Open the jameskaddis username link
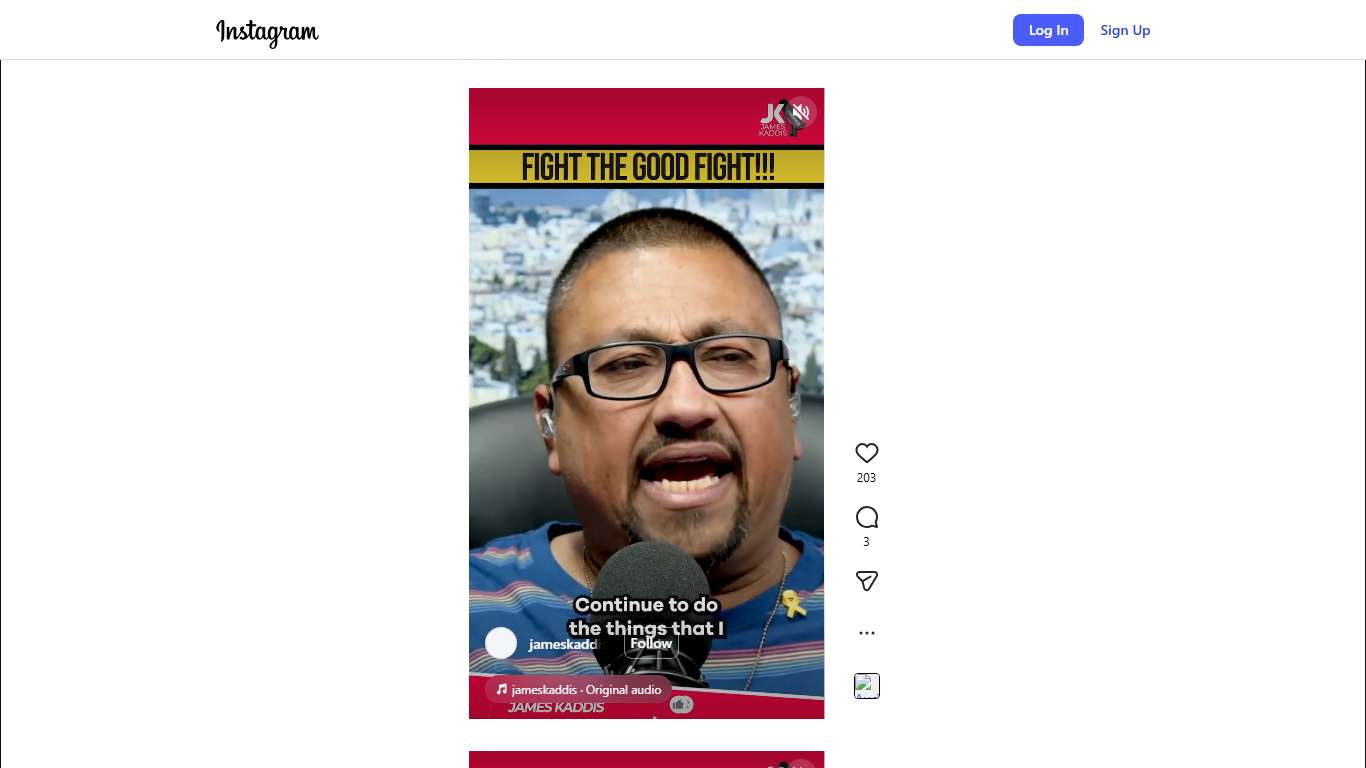 click(x=563, y=644)
